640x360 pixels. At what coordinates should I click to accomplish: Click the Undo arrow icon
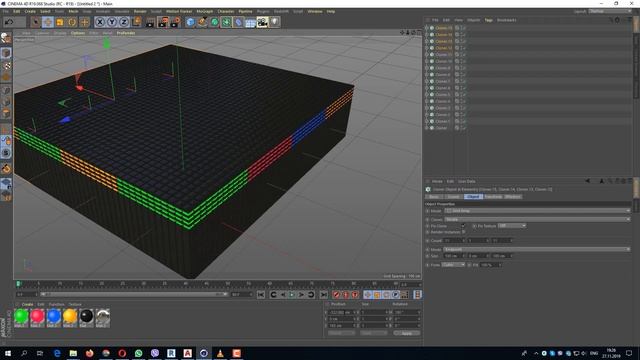point(9,22)
